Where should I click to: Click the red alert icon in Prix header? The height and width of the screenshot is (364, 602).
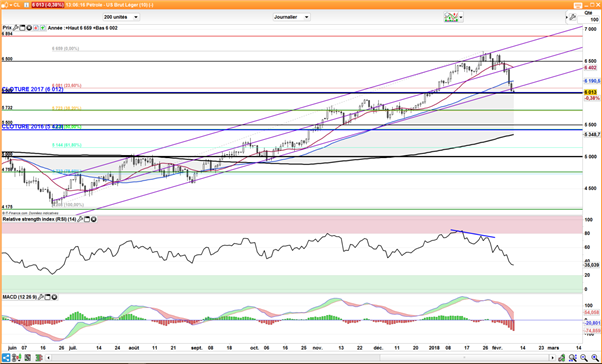[36, 28]
